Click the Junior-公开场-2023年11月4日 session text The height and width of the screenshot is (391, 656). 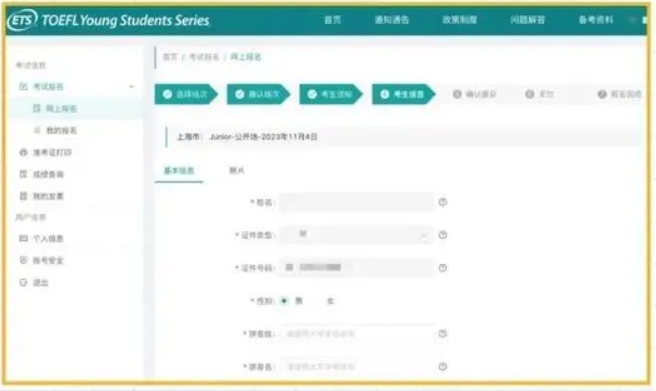click(264, 137)
